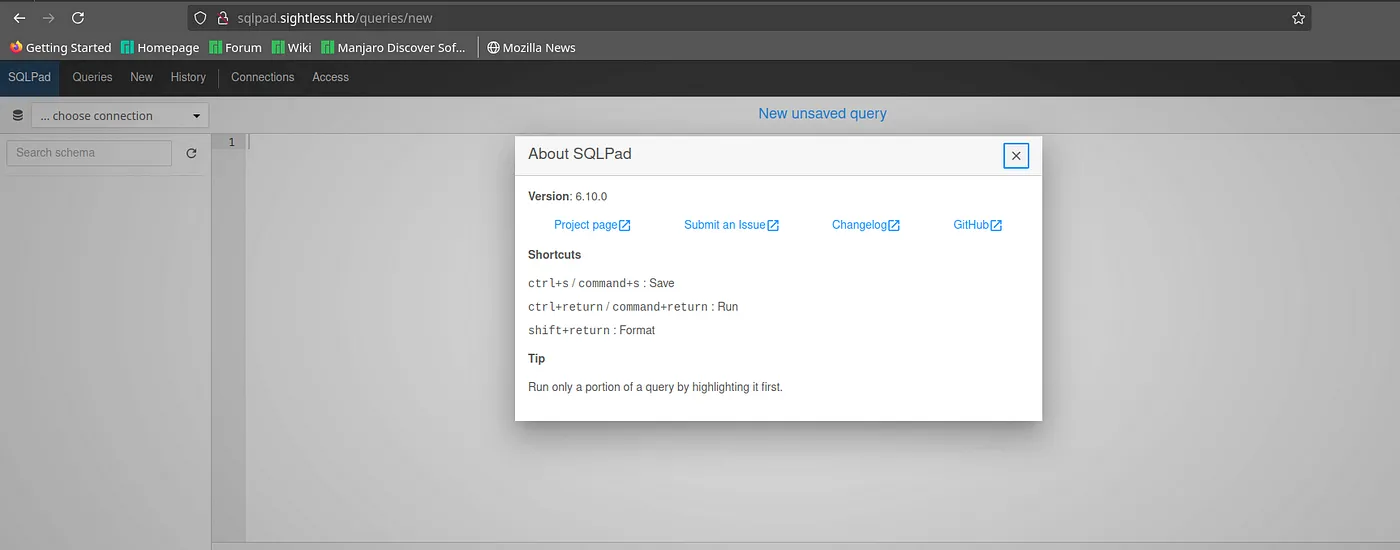Click the external-link icon beside GitHub
This screenshot has height=550, width=1400.
pos(996,225)
